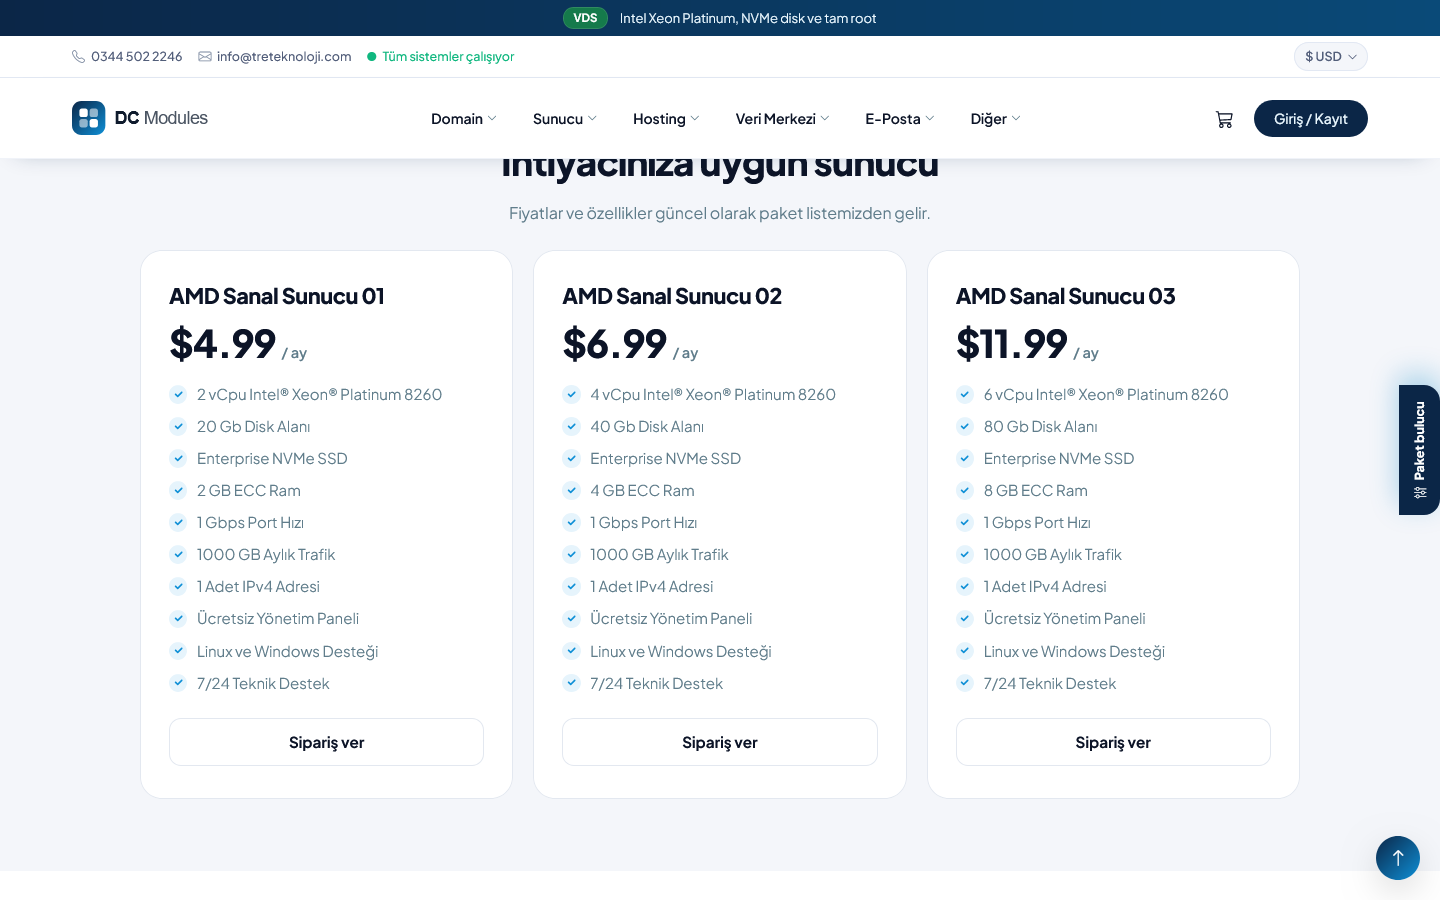The width and height of the screenshot is (1440, 900).
Task: Click check icon next to 2 vCpu Intel Xeon
Action: click(178, 394)
